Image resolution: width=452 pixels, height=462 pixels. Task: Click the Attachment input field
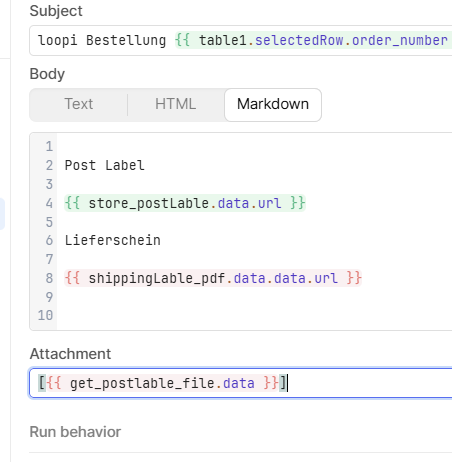pos(241,383)
